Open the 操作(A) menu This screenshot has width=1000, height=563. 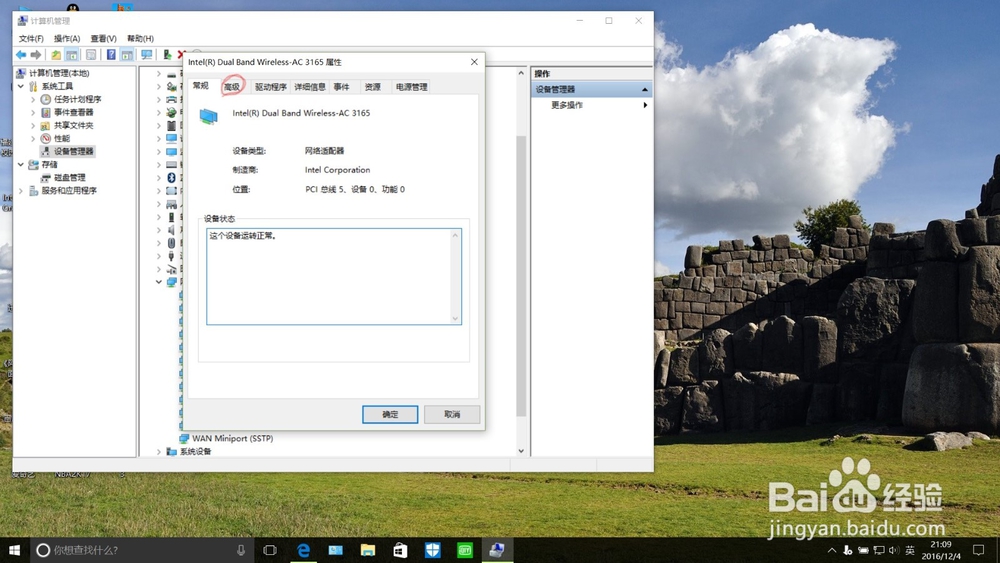67,39
